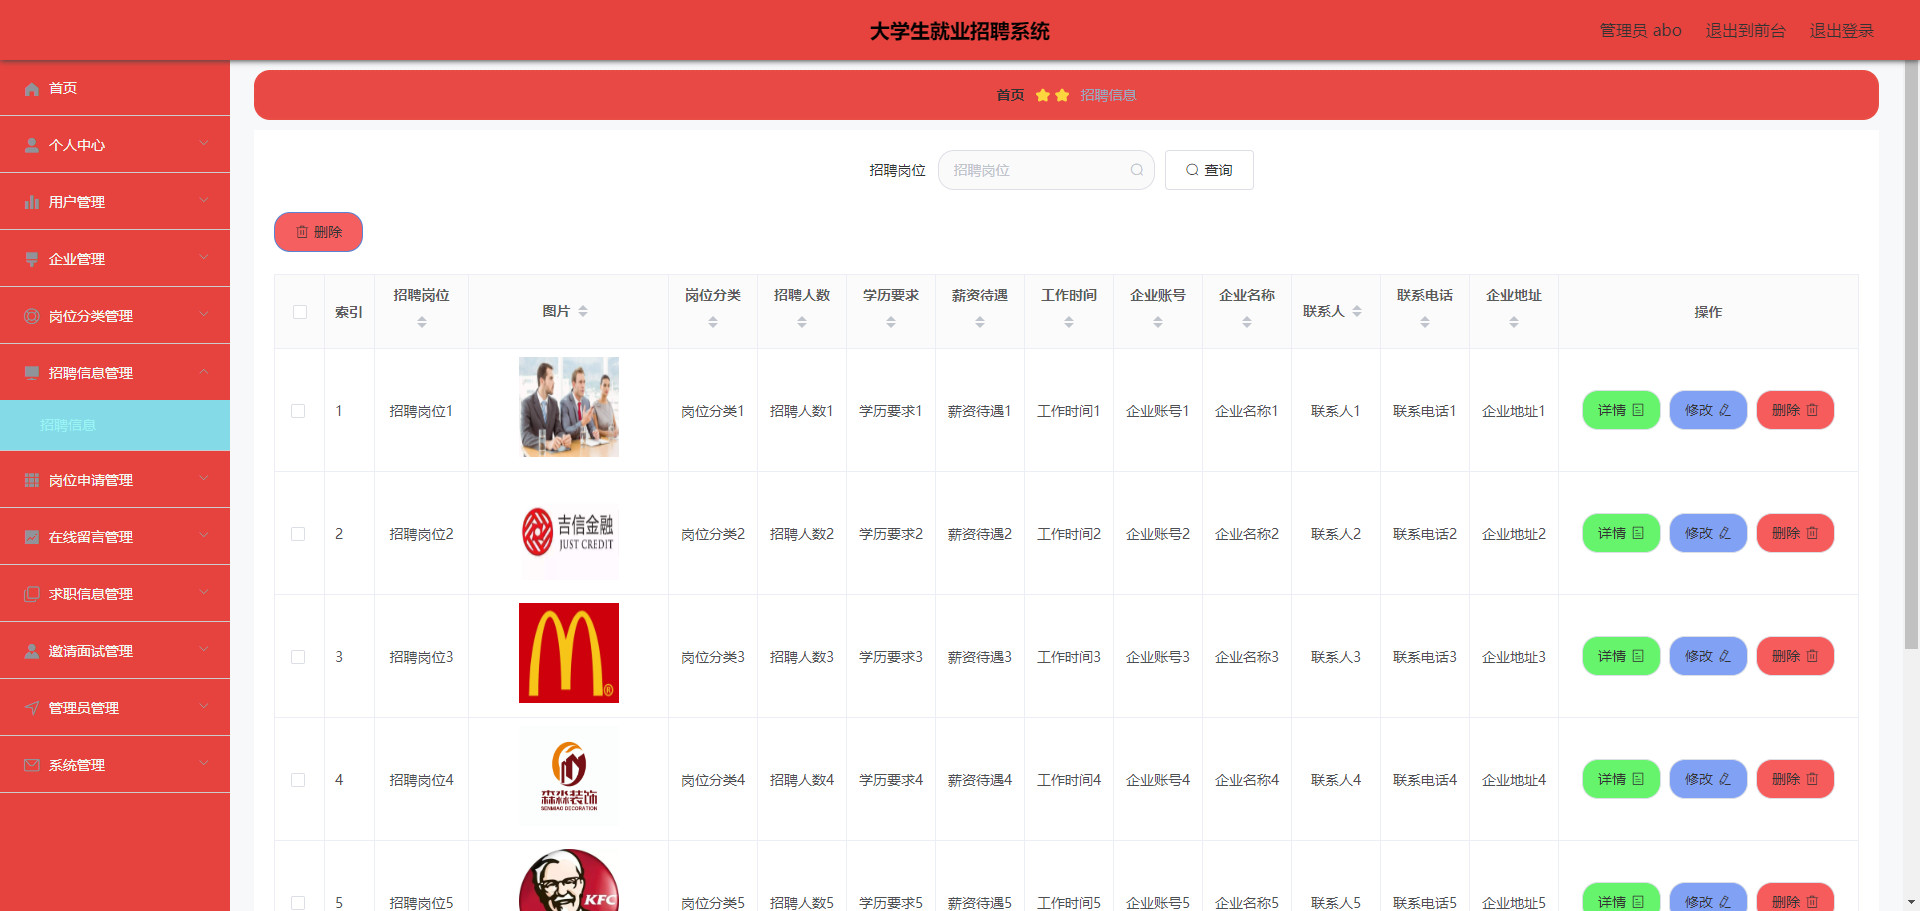Viewport: 1920px width, 911px height.
Task: Click the 查询 search button
Action: point(1209,170)
